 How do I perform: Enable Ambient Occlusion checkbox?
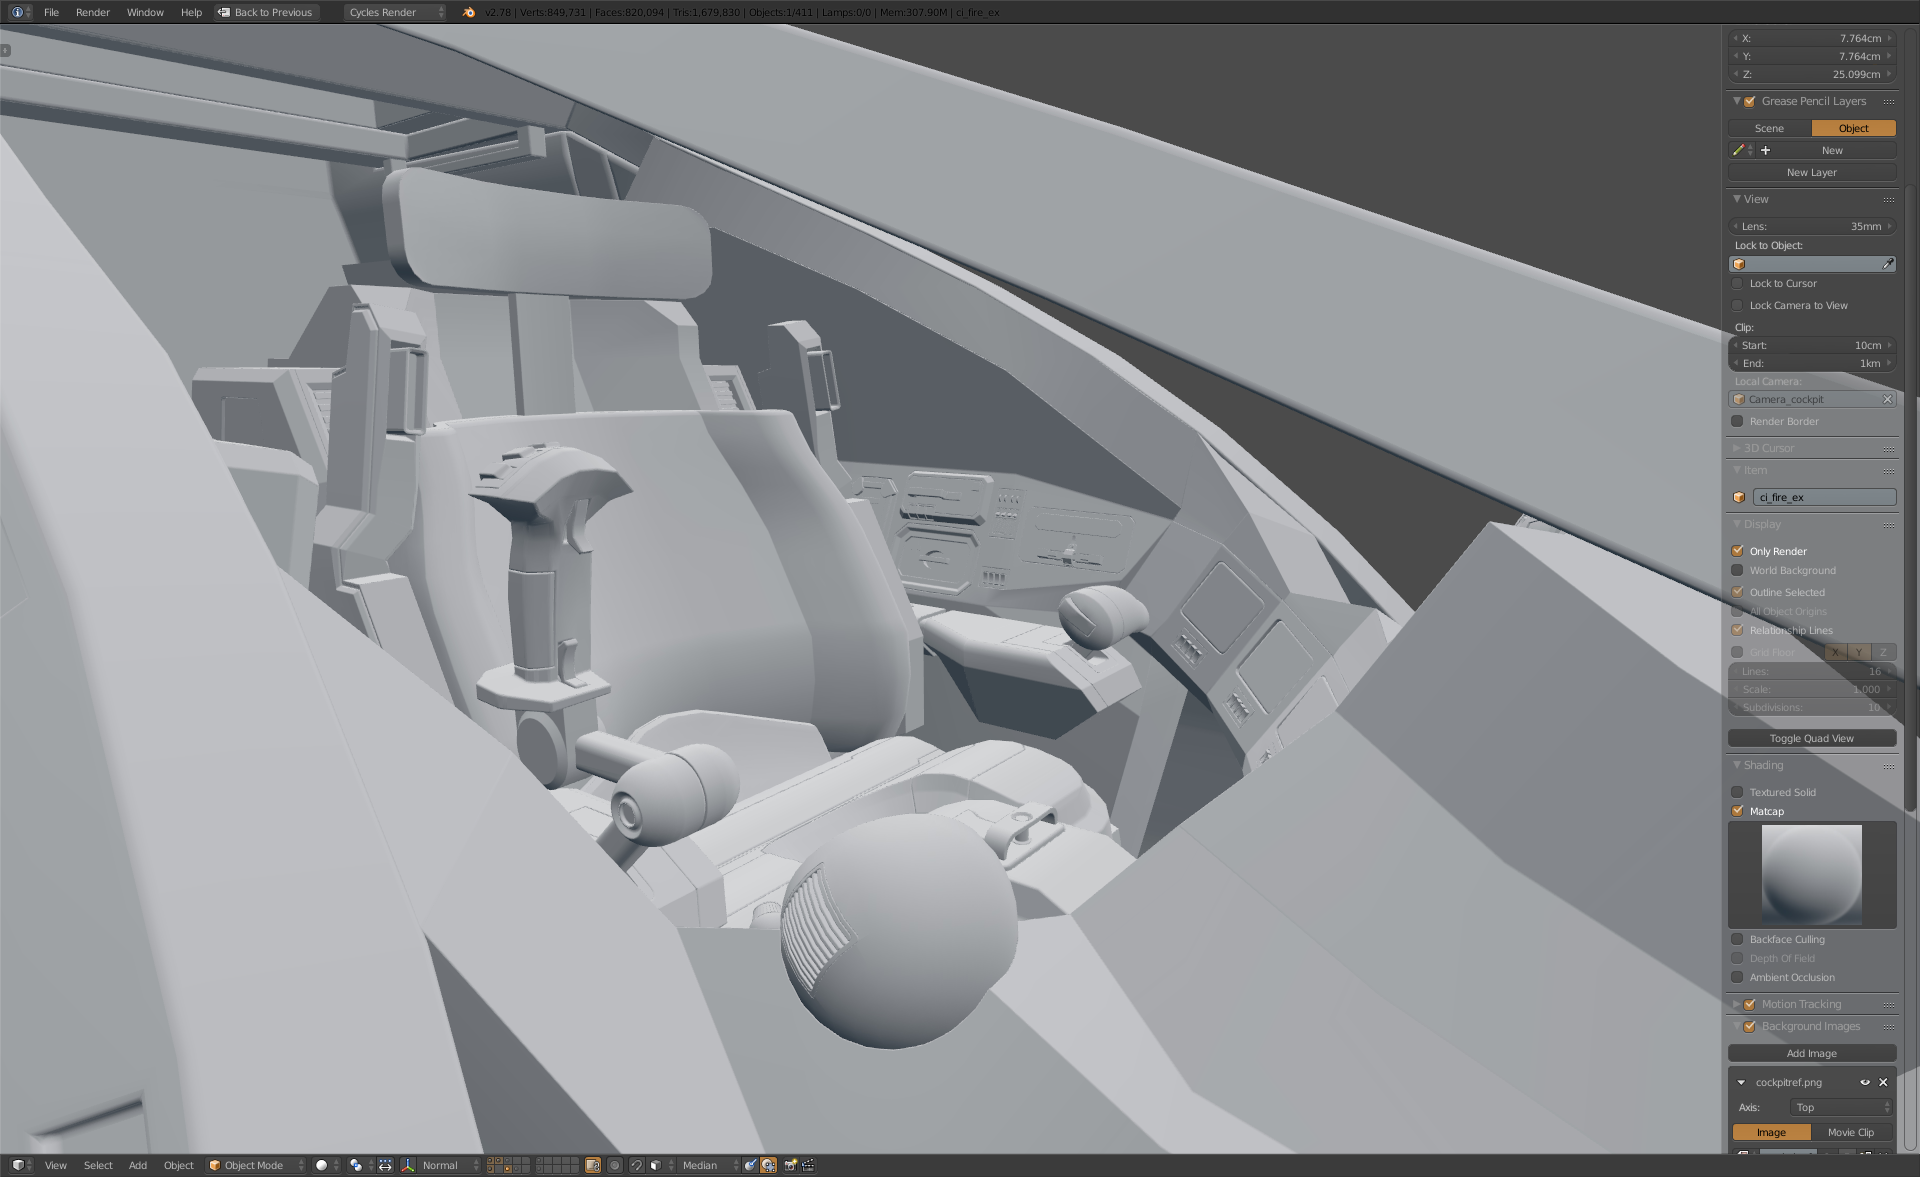click(1737, 977)
